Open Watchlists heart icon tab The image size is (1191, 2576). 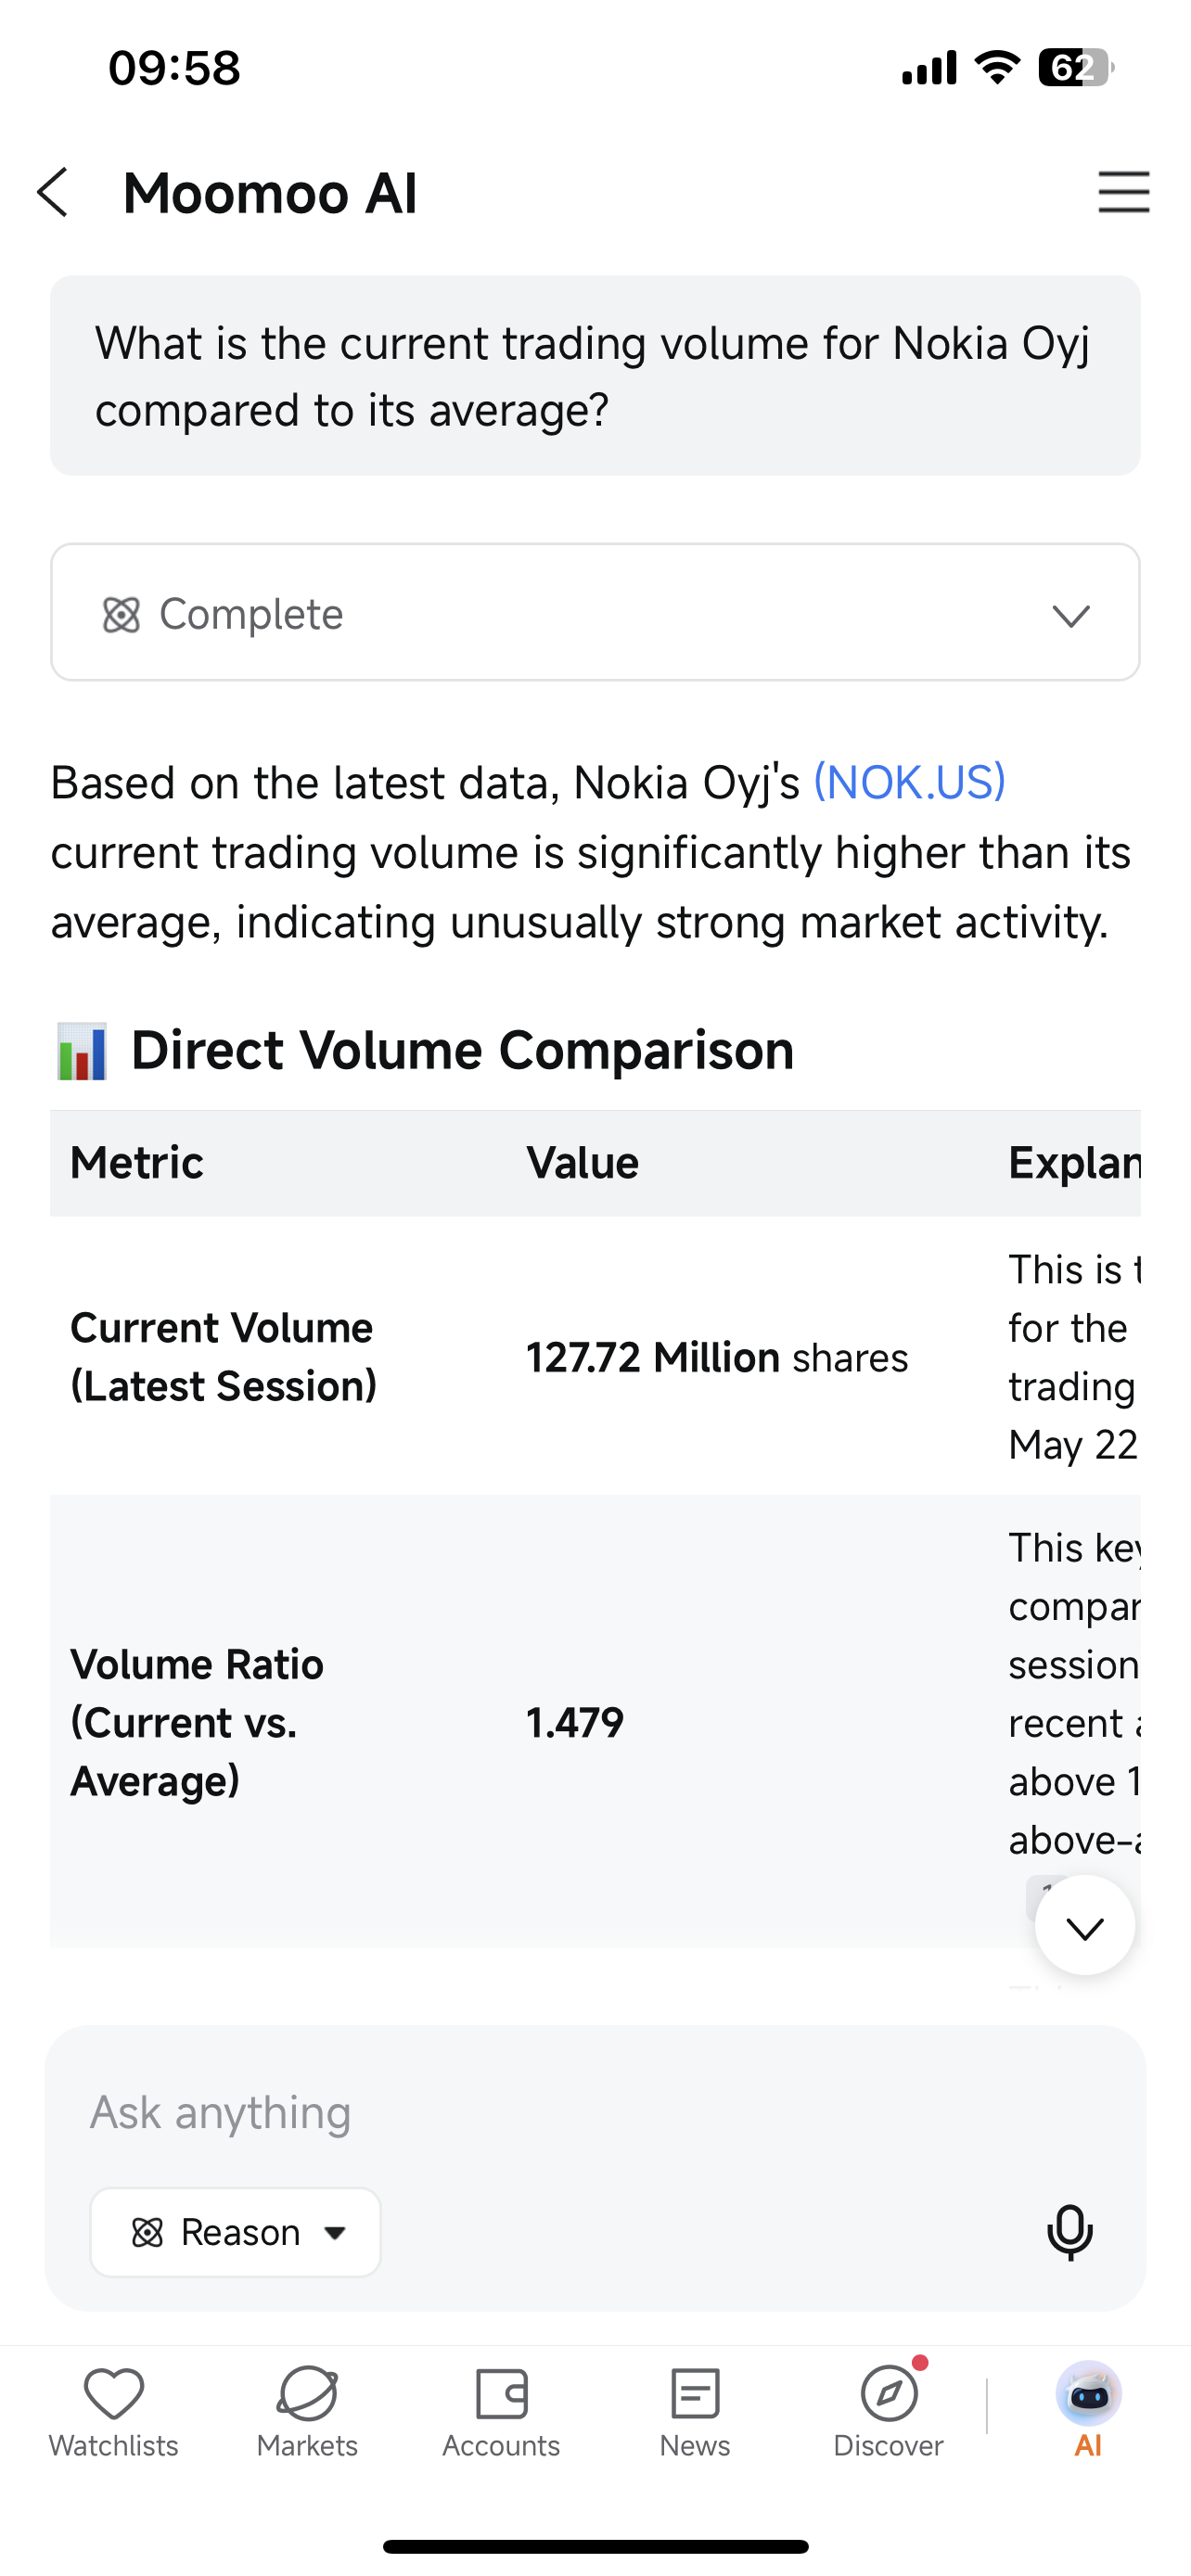[113, 2412]
